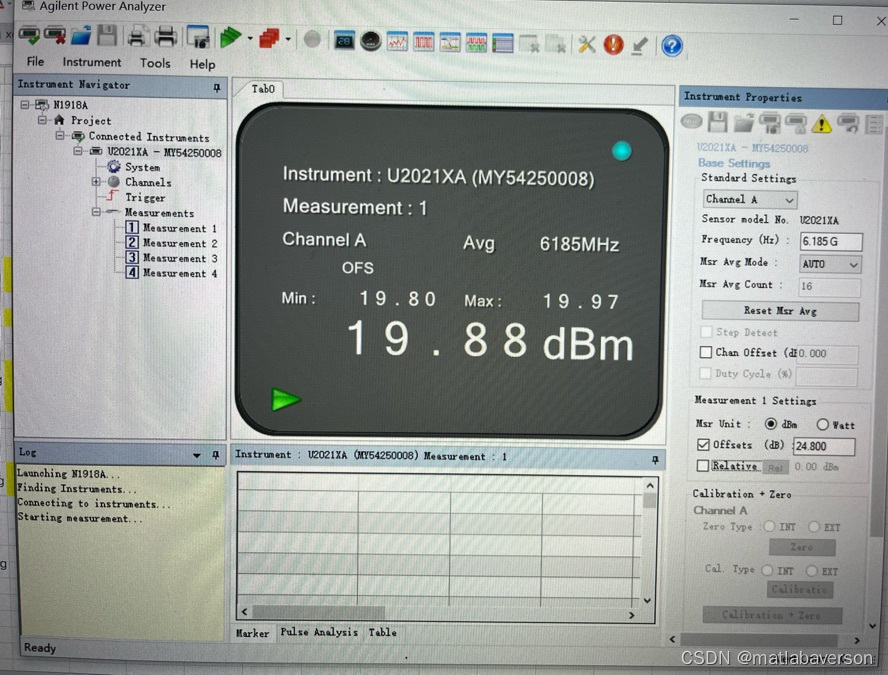The height and width of the screenshot is (675, 888).
Task: Enable the Chan Offset checkbox
Action: click(706, 352)
